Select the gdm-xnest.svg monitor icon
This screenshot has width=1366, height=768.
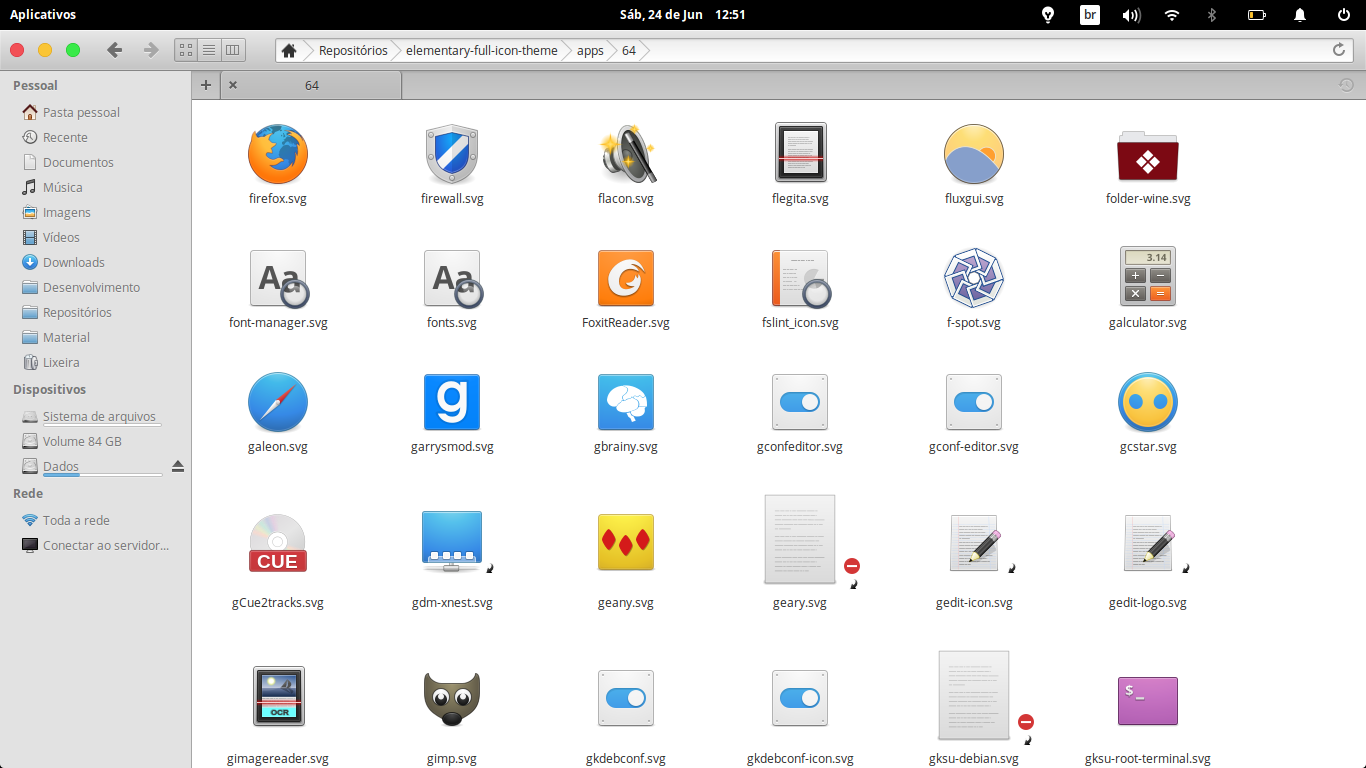(x=452, y=543)
